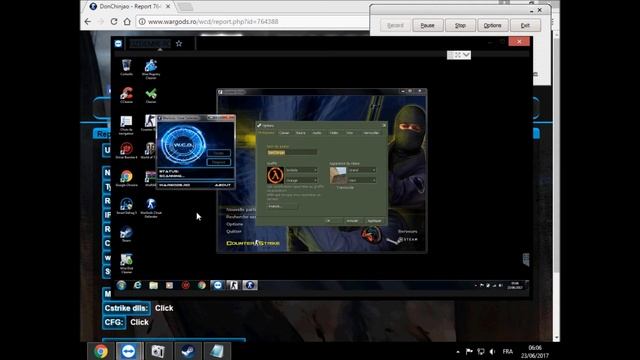Click Appliquer button in Options dialog
Screen dimensions: 640x360
click(374, 221)
